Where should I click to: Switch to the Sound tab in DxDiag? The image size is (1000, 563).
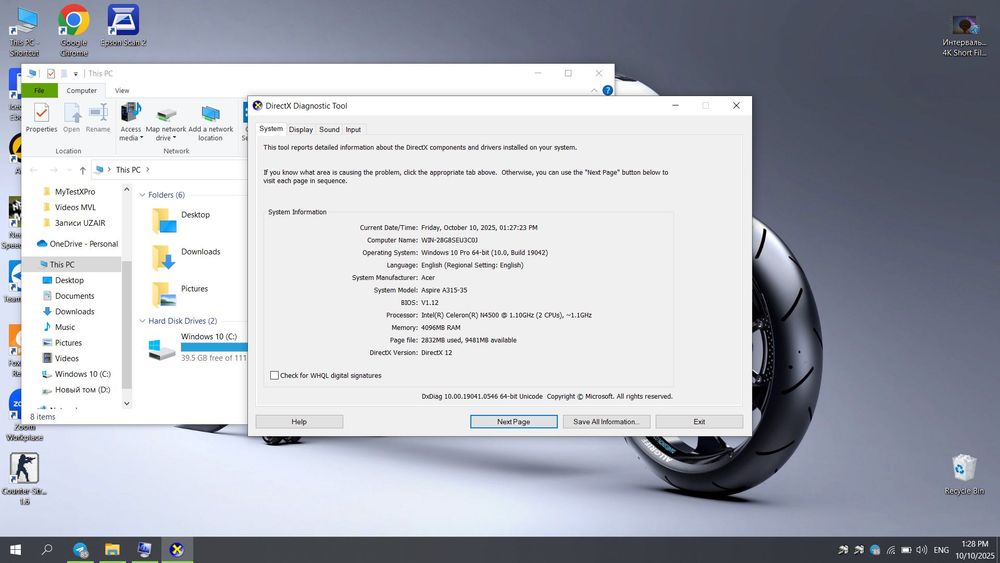tap(329, 129)
